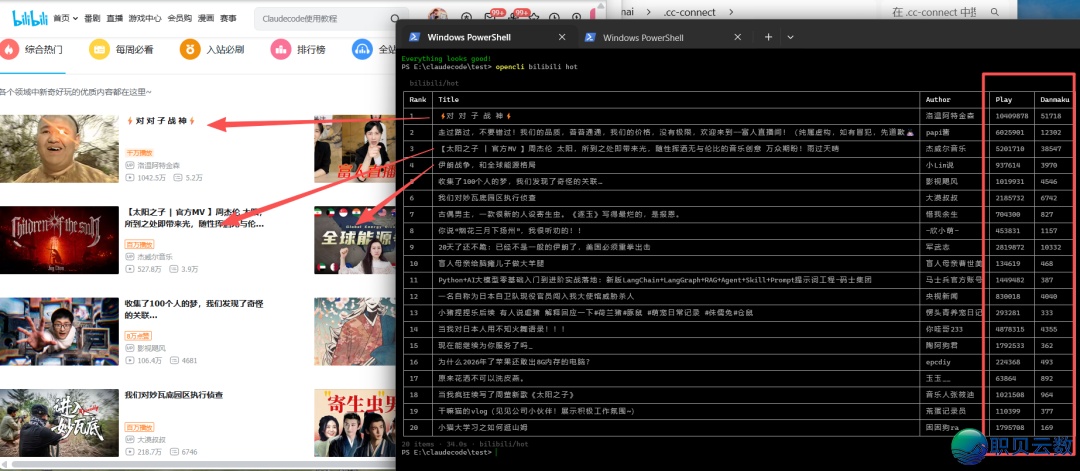Switch to the 入站必刷 tab

pos(225,50)
